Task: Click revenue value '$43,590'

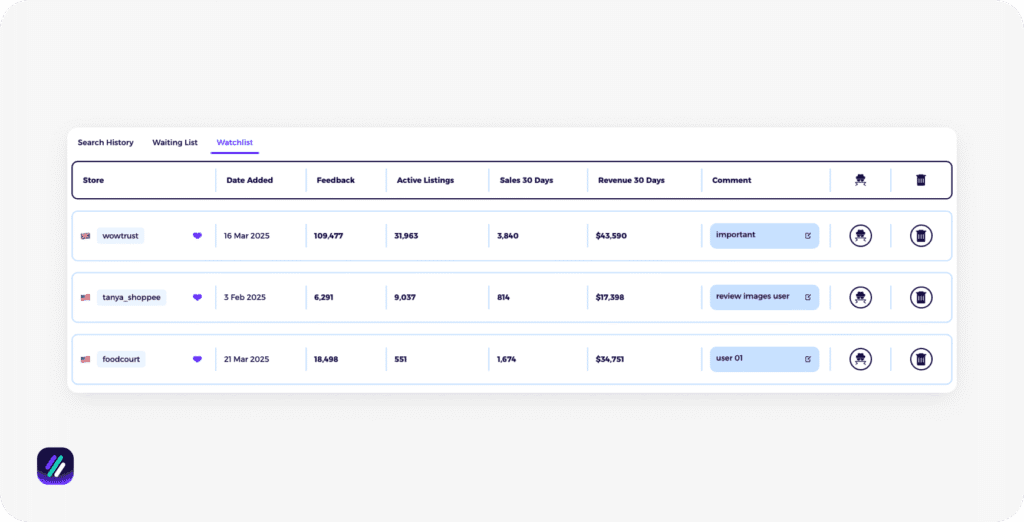Action: (611, 236)
